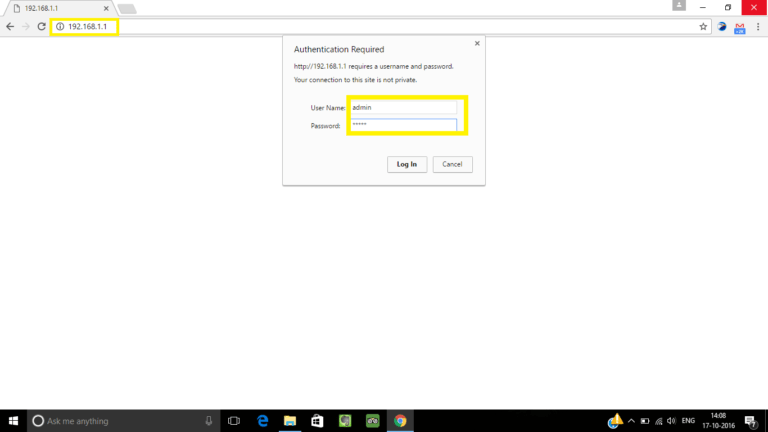This screenshot has width=768, height=432.
Task: Open the Windows Store taskbar icon
Action: [317, 421]
